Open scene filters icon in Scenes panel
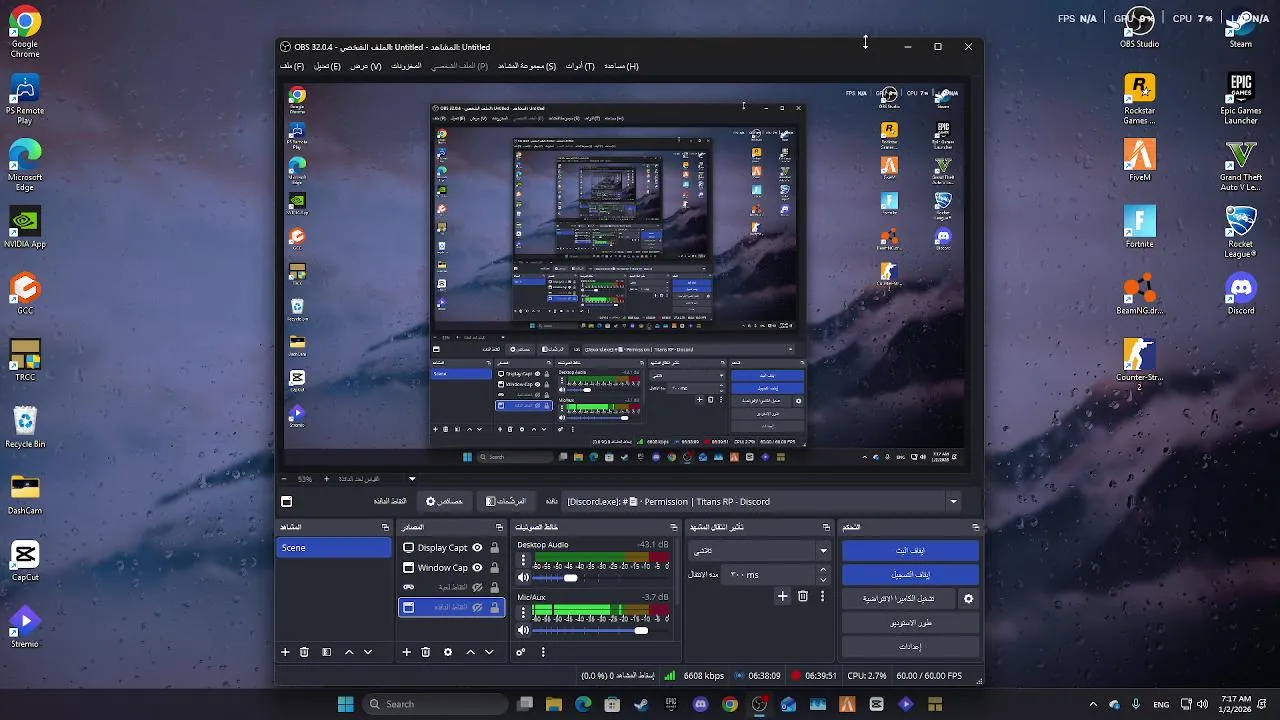 tap(326, 652)
